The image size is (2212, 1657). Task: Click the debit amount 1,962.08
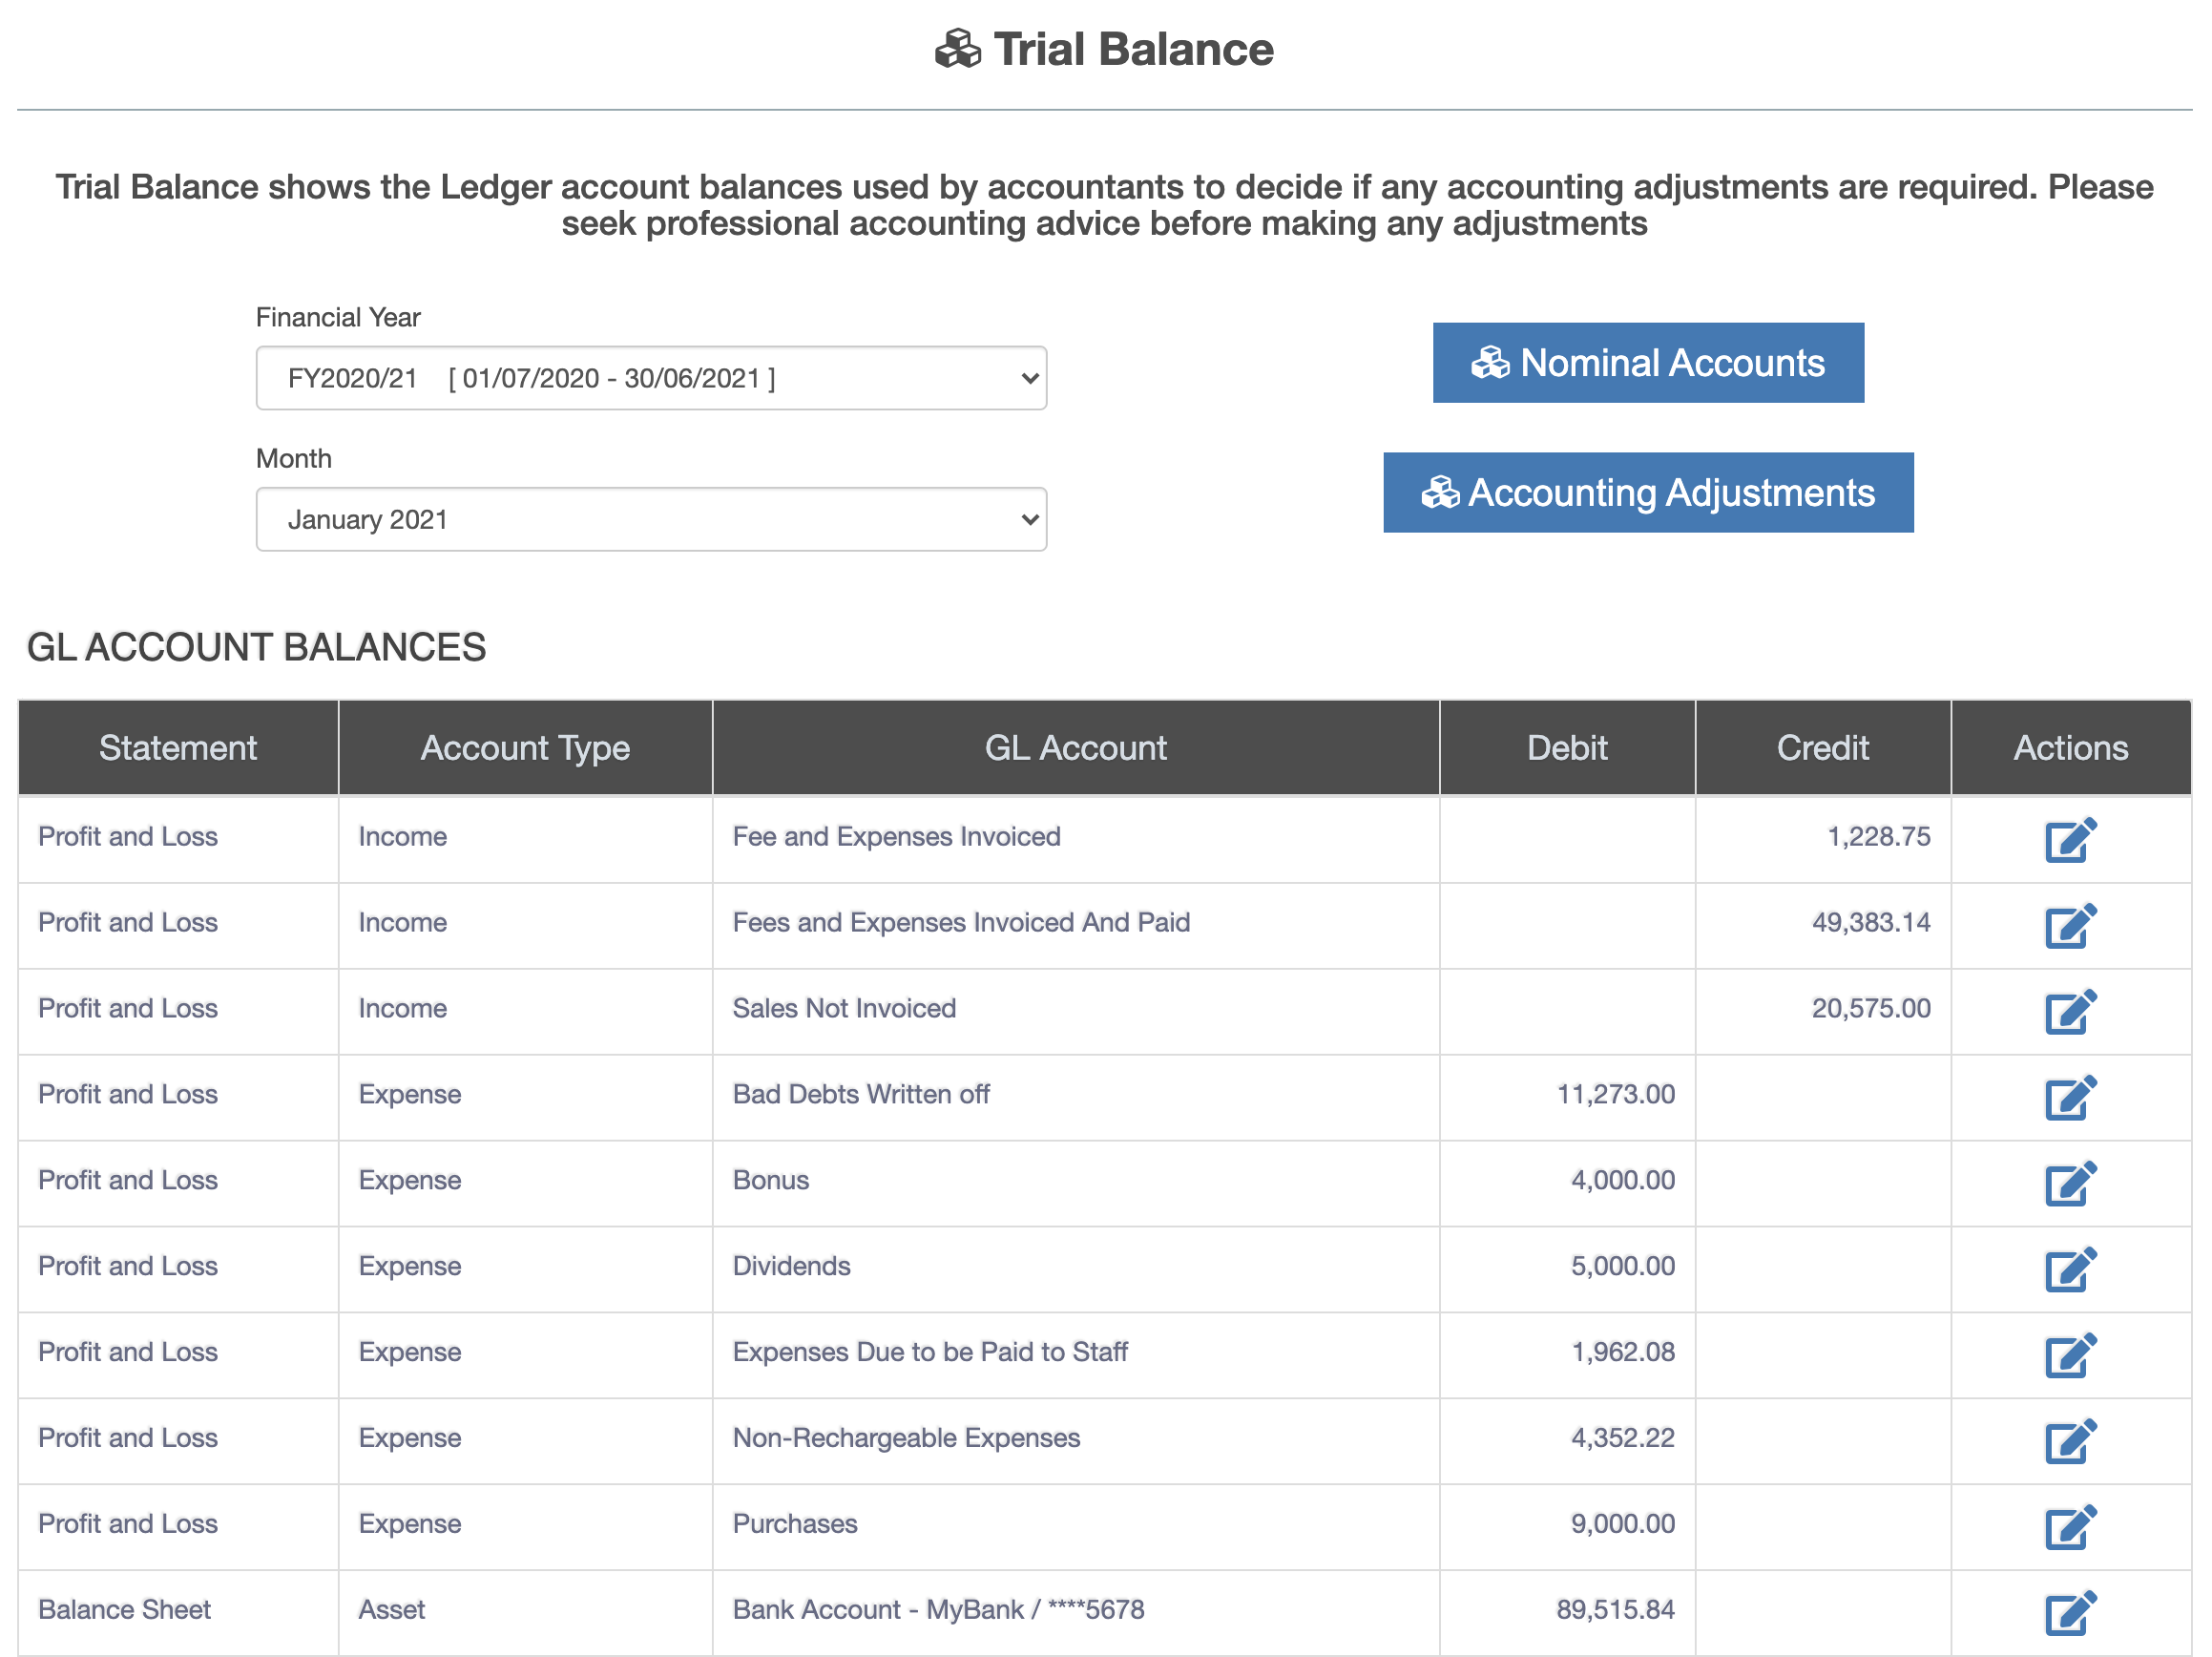pyautogui.click(x=1623, y=1353)
